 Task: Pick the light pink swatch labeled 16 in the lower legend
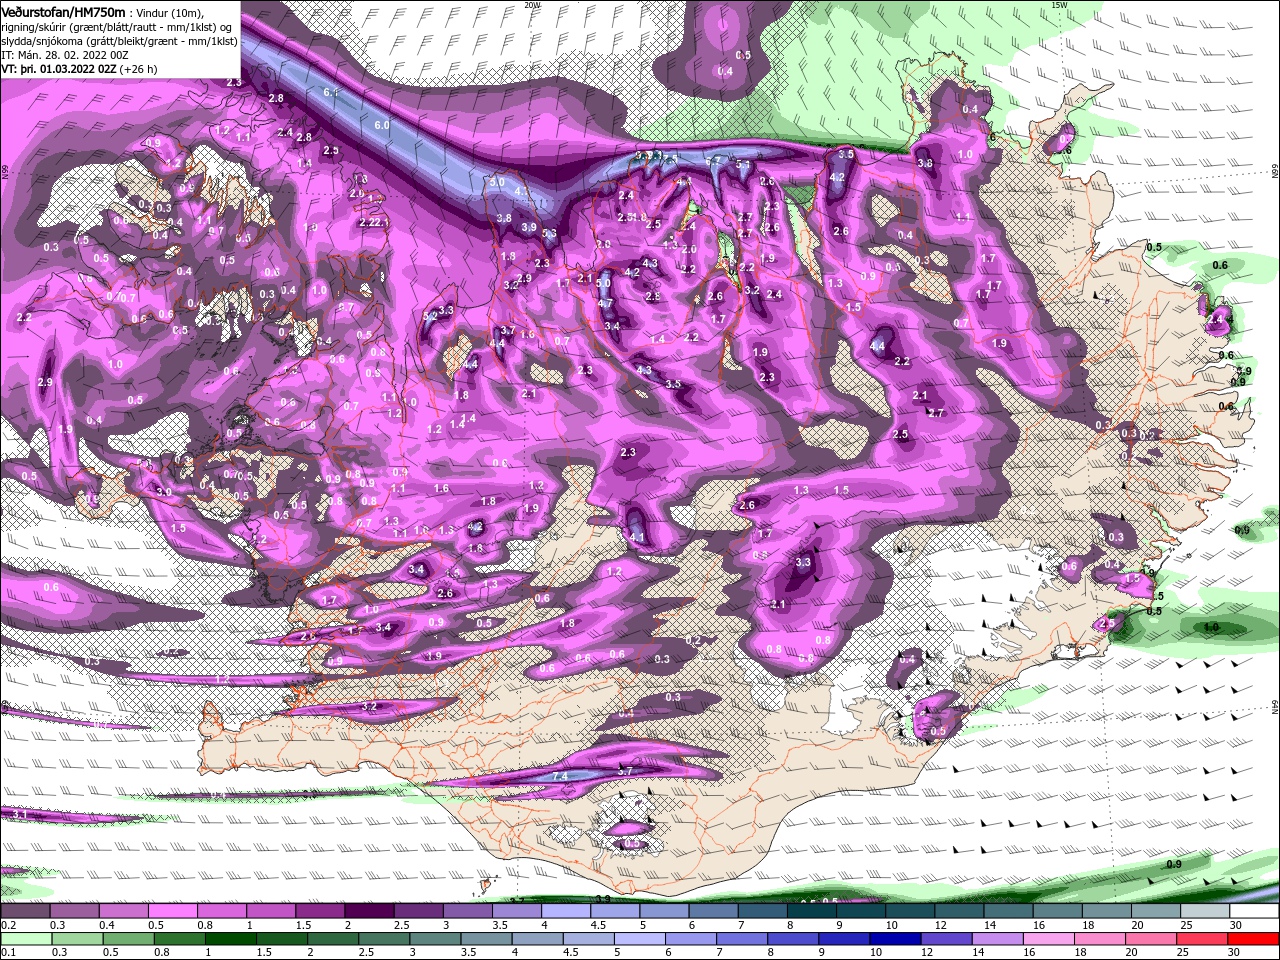point(1048,938)
